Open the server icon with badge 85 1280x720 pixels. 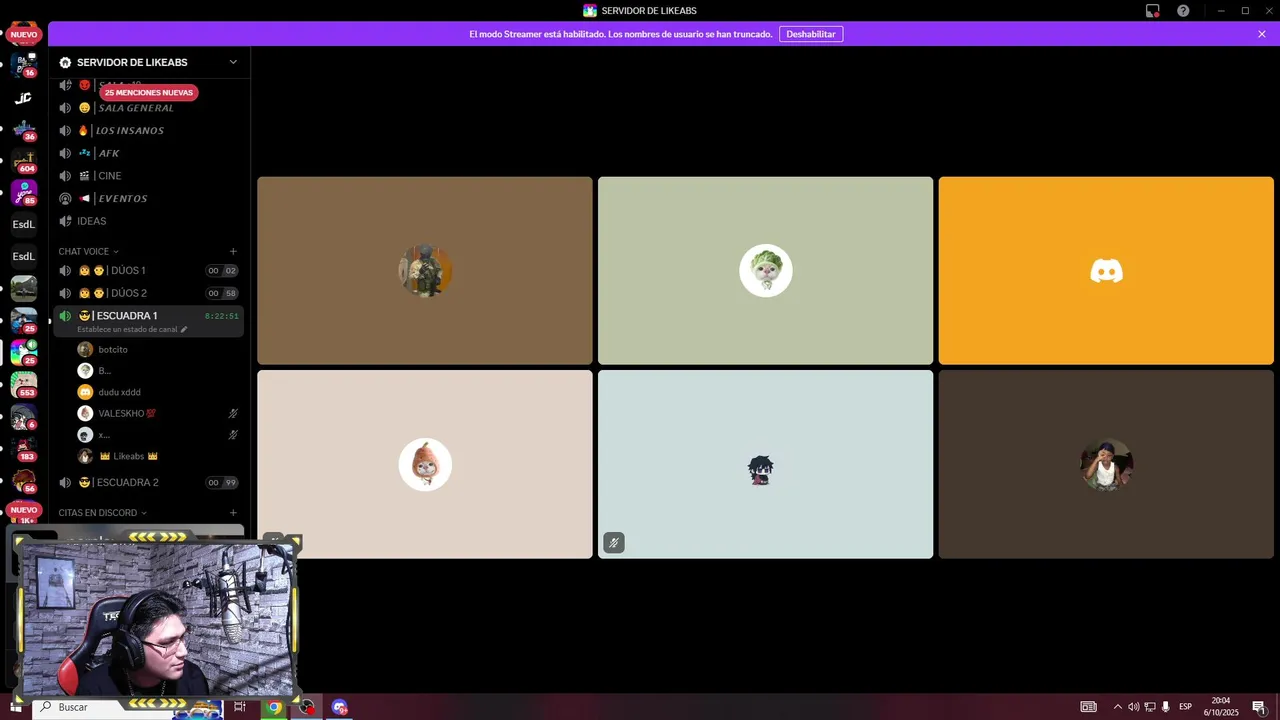[23, 193]
